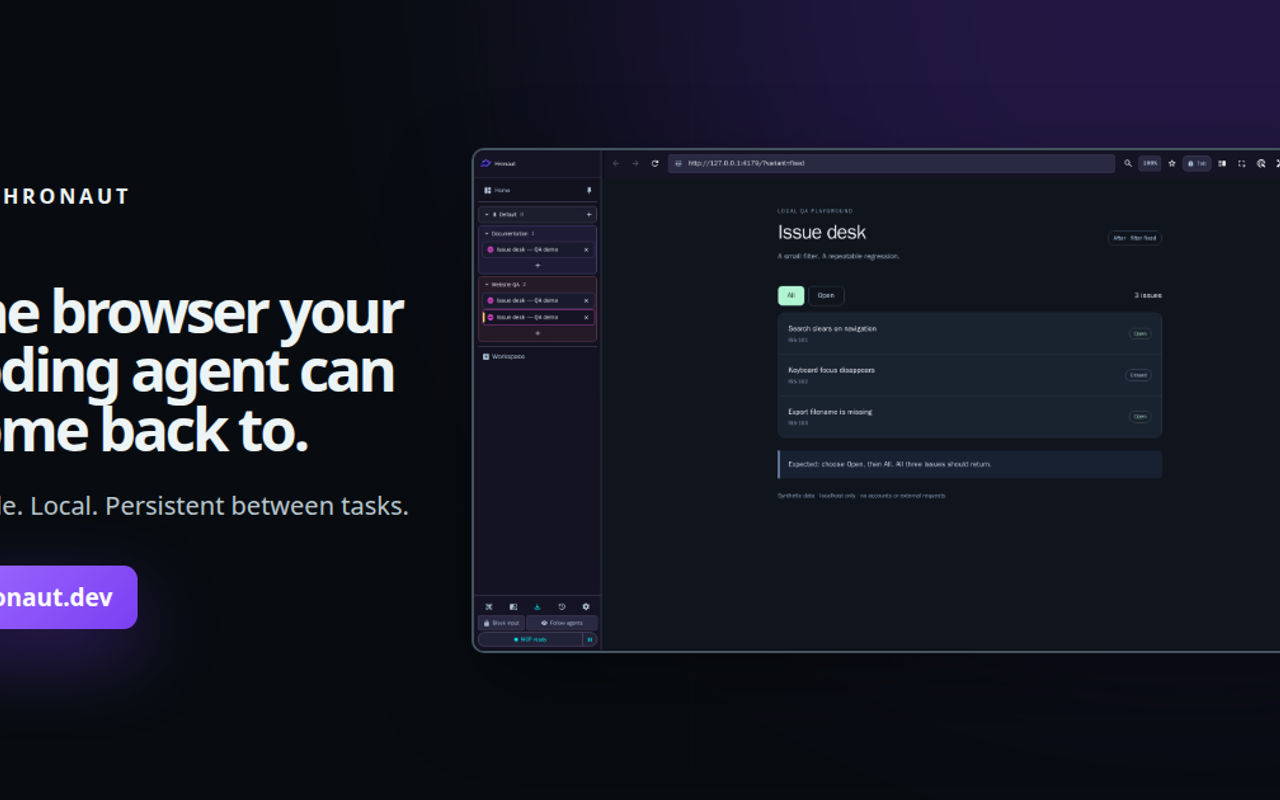The width and height of the screenshot is (1280, 800).
Task: Close the highlighted Website QA Issue desk tab
Action: coord(586,317)
